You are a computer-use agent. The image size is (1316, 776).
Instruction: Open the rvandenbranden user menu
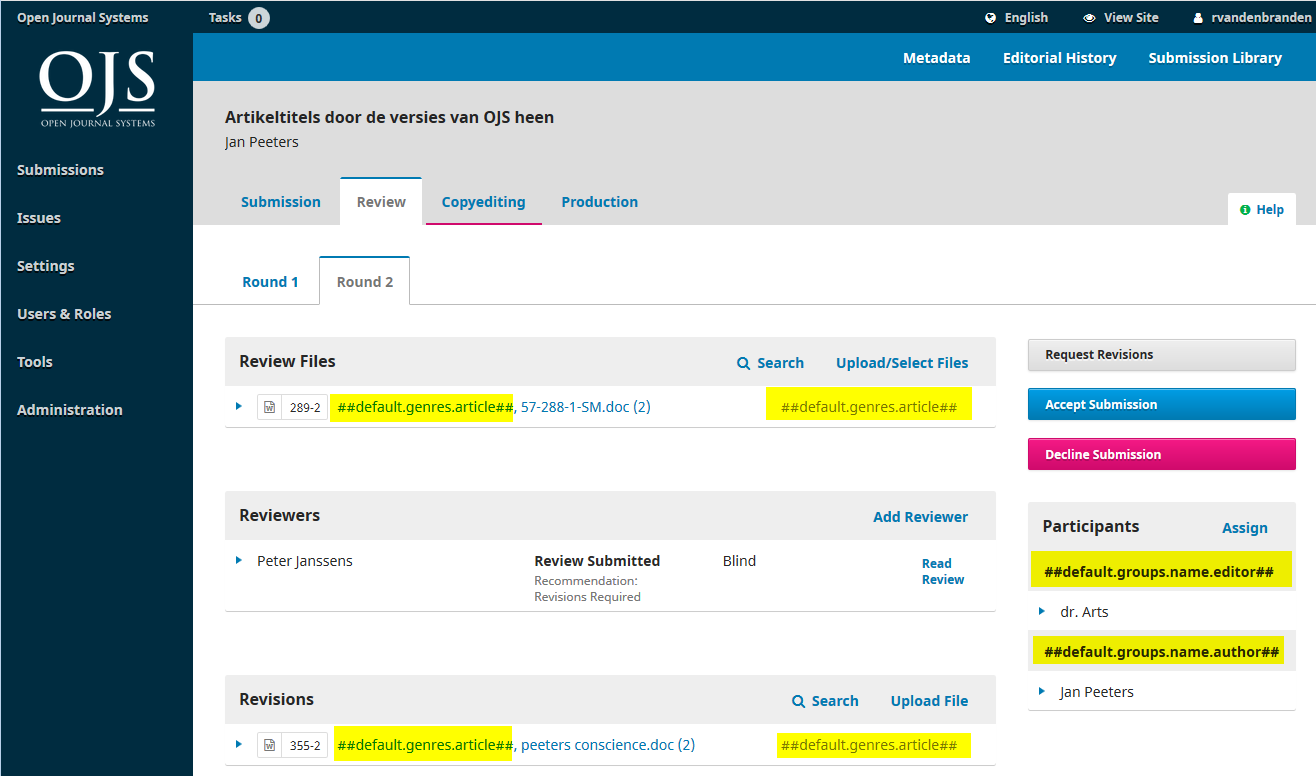tap(1250, 18)
